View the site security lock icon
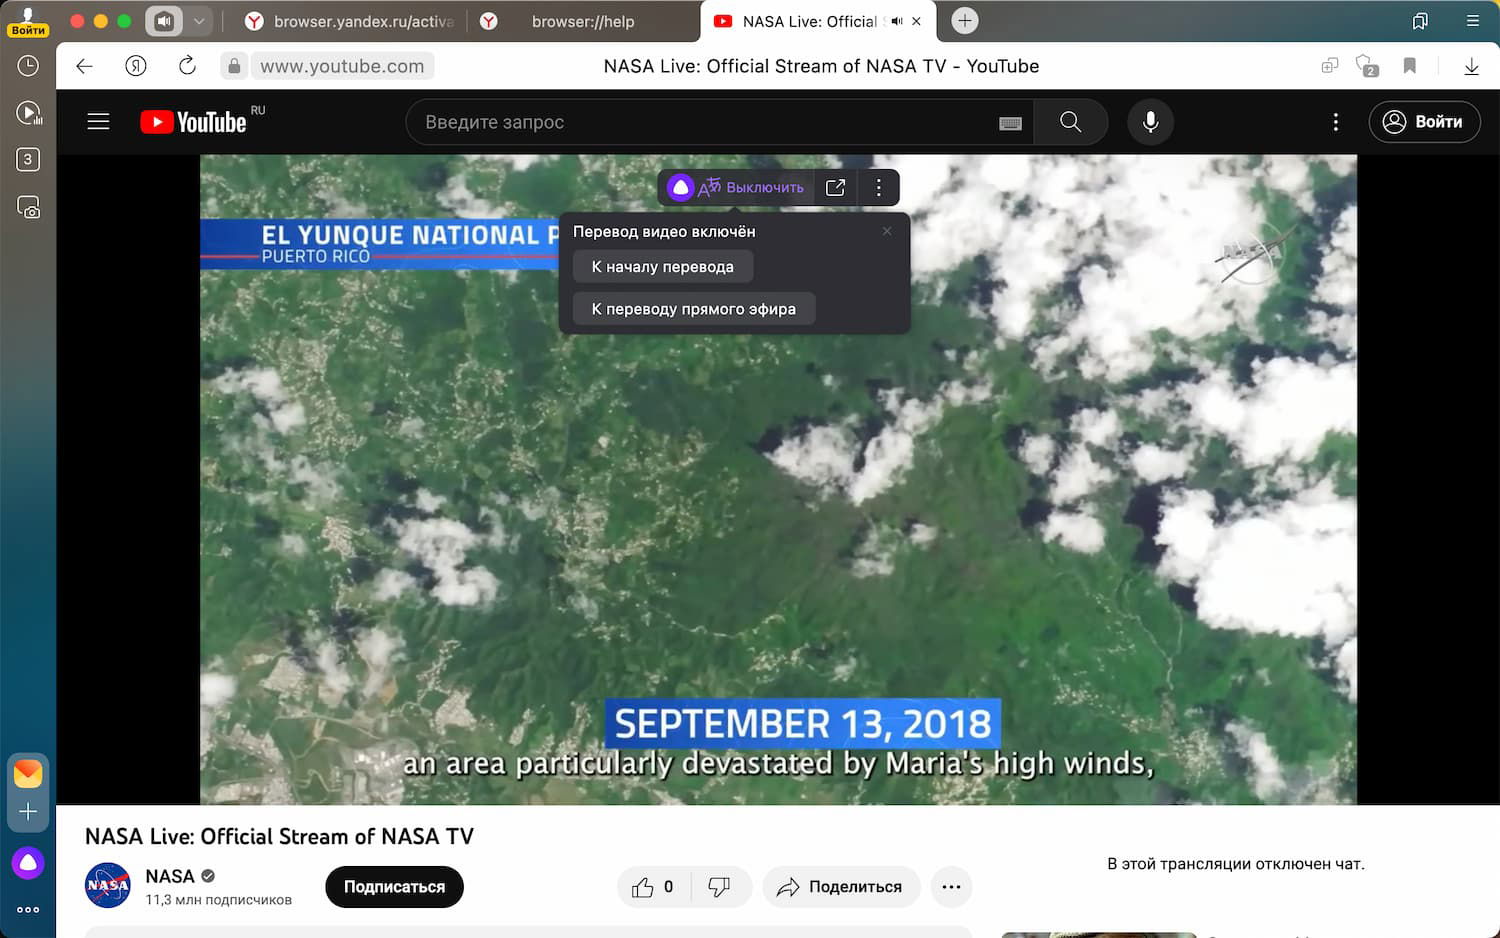This screenshot has width=1500, height=938. [x=234, y=66]
